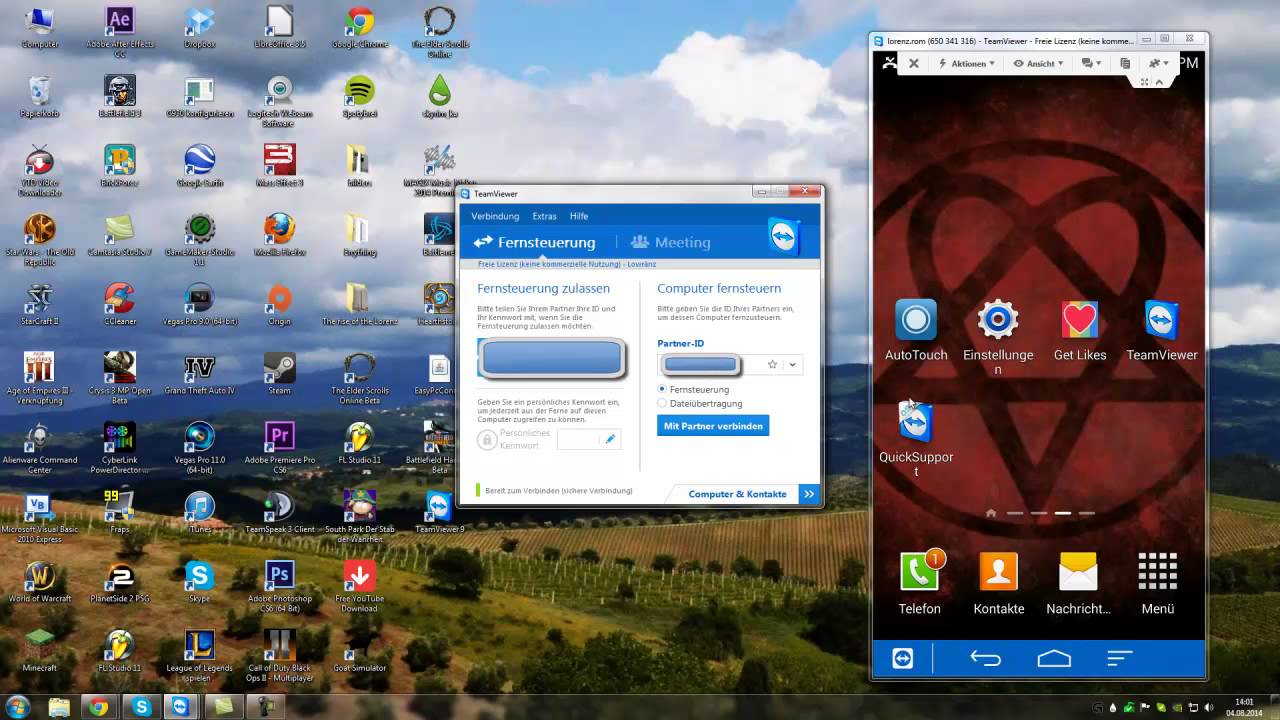Open AutoTouch app on the phone screen
Image resolution: width=1280 pixels, height=720 pixels.
[x=916, y=330]
